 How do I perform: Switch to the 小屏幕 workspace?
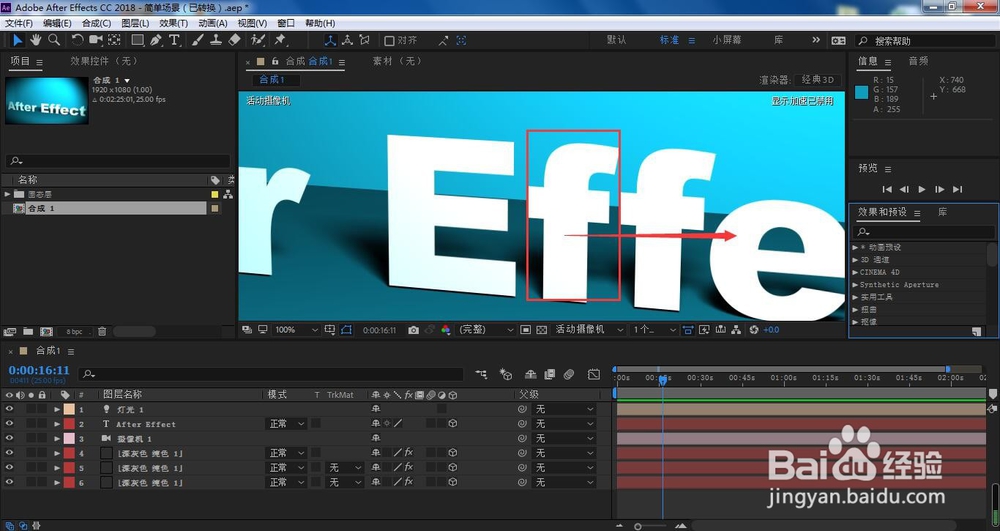[x=727, y=40]
